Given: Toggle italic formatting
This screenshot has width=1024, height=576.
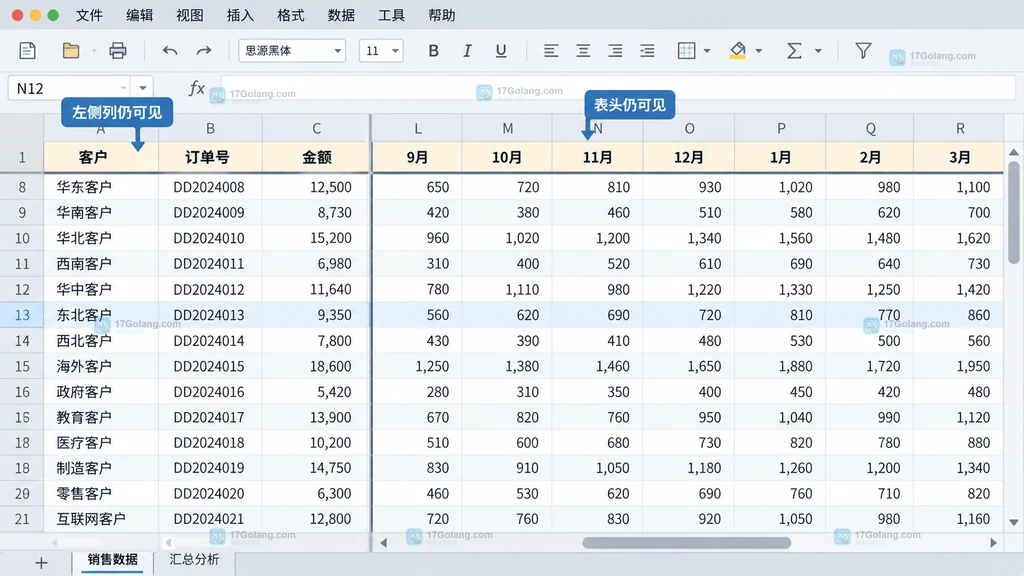Looking at the screenshot, I should pyautogui.click(x=467, y=50).
